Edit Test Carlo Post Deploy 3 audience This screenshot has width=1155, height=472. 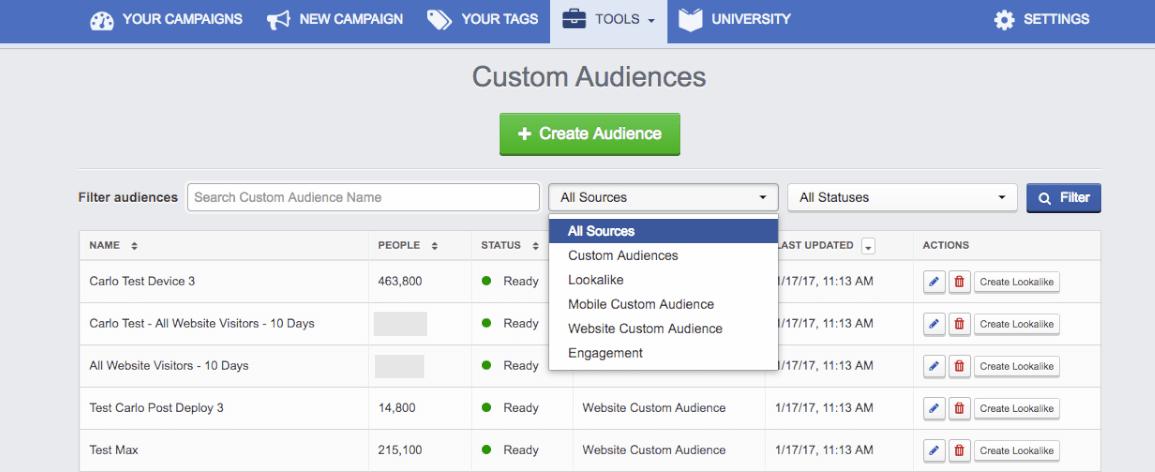[x=934, y=409]
